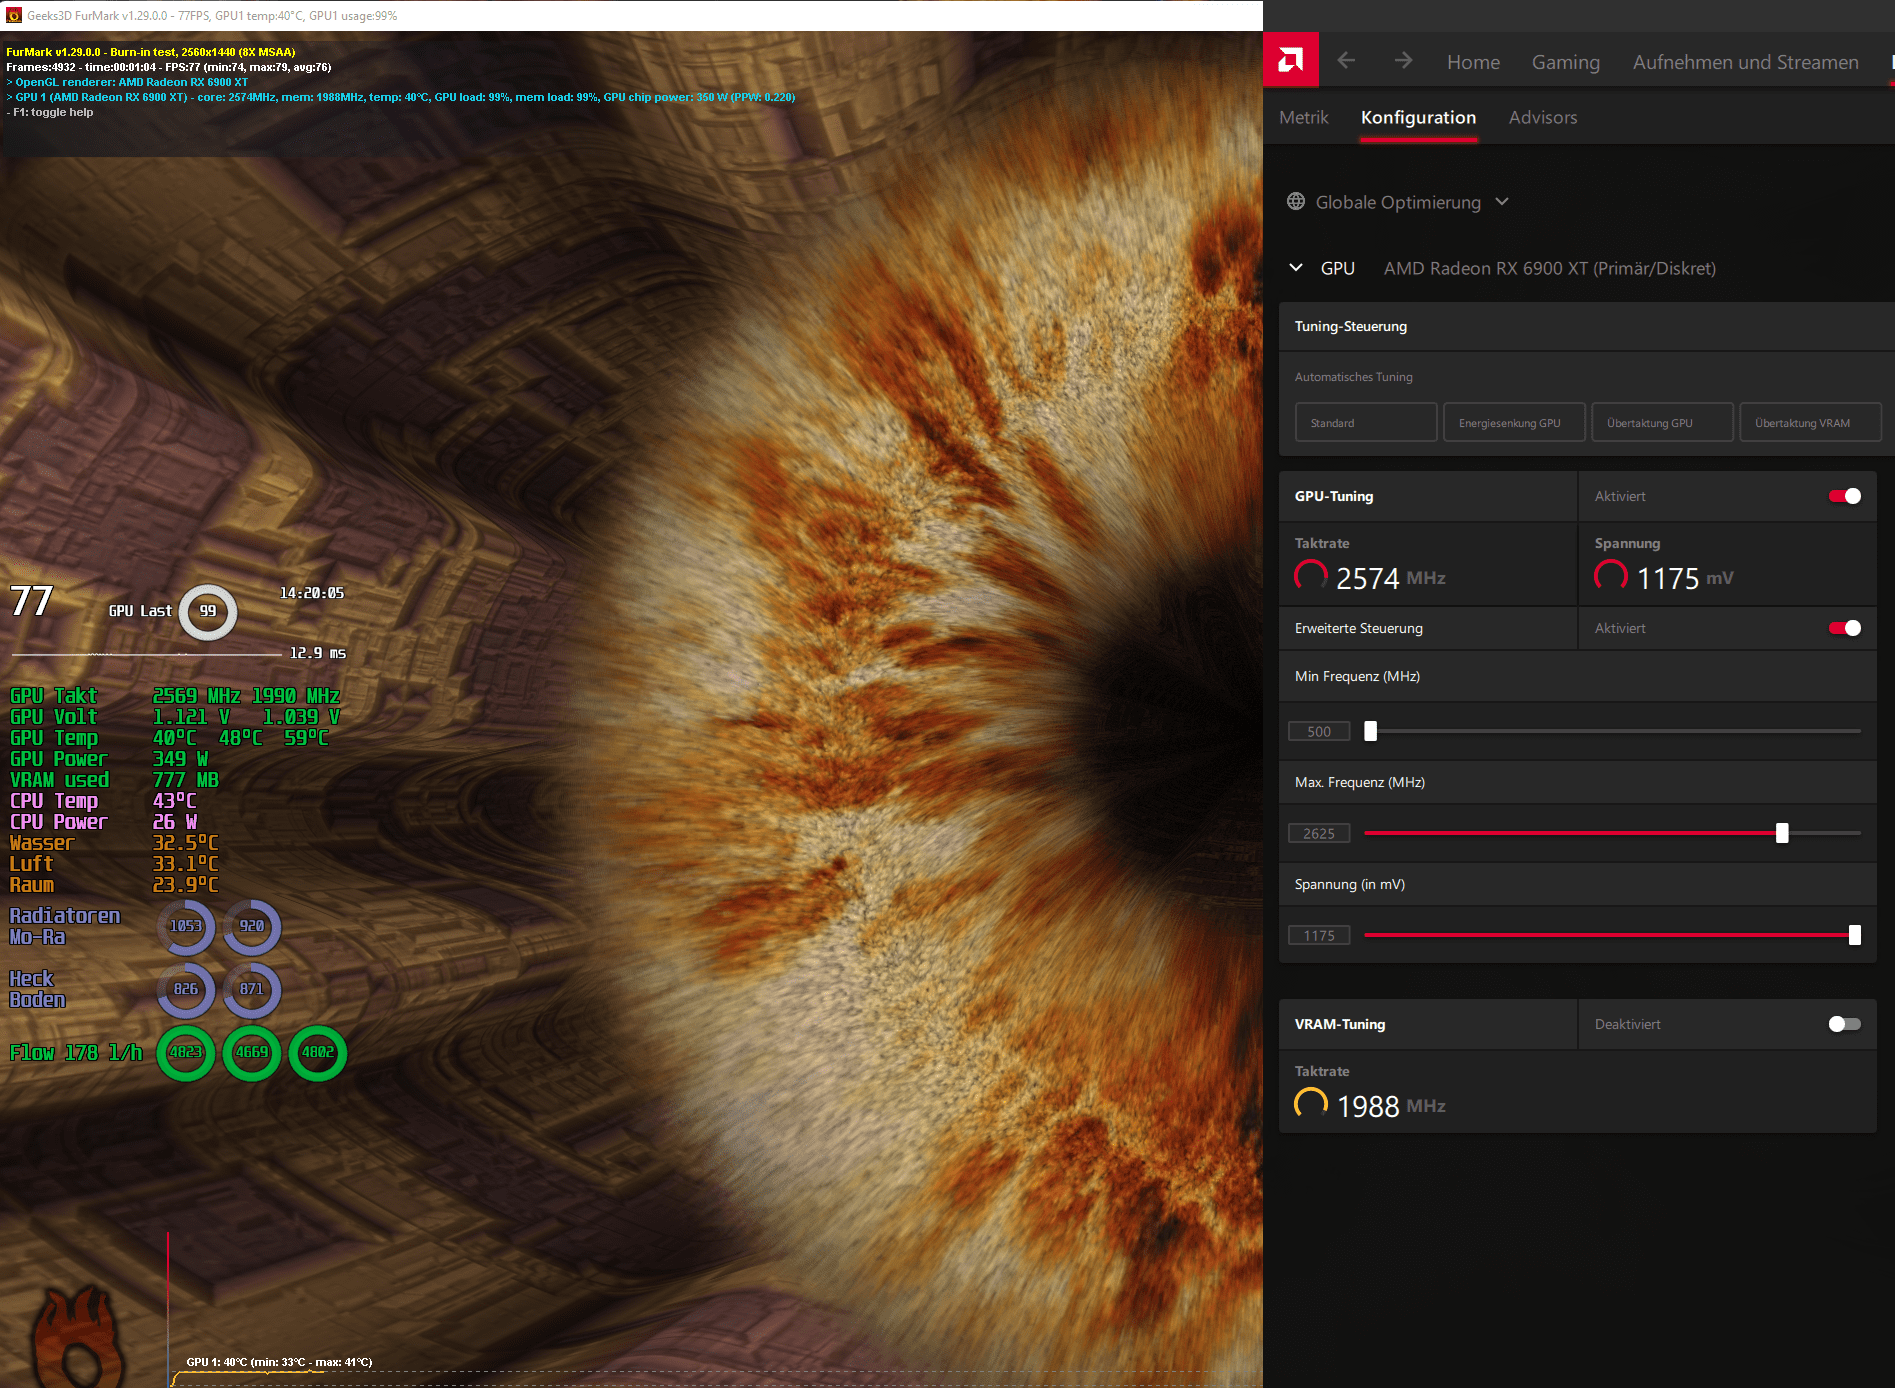Click the 'Flow 178 l/h' label
This screenshot has height=1388, width=1895.
click(76, 1053)
